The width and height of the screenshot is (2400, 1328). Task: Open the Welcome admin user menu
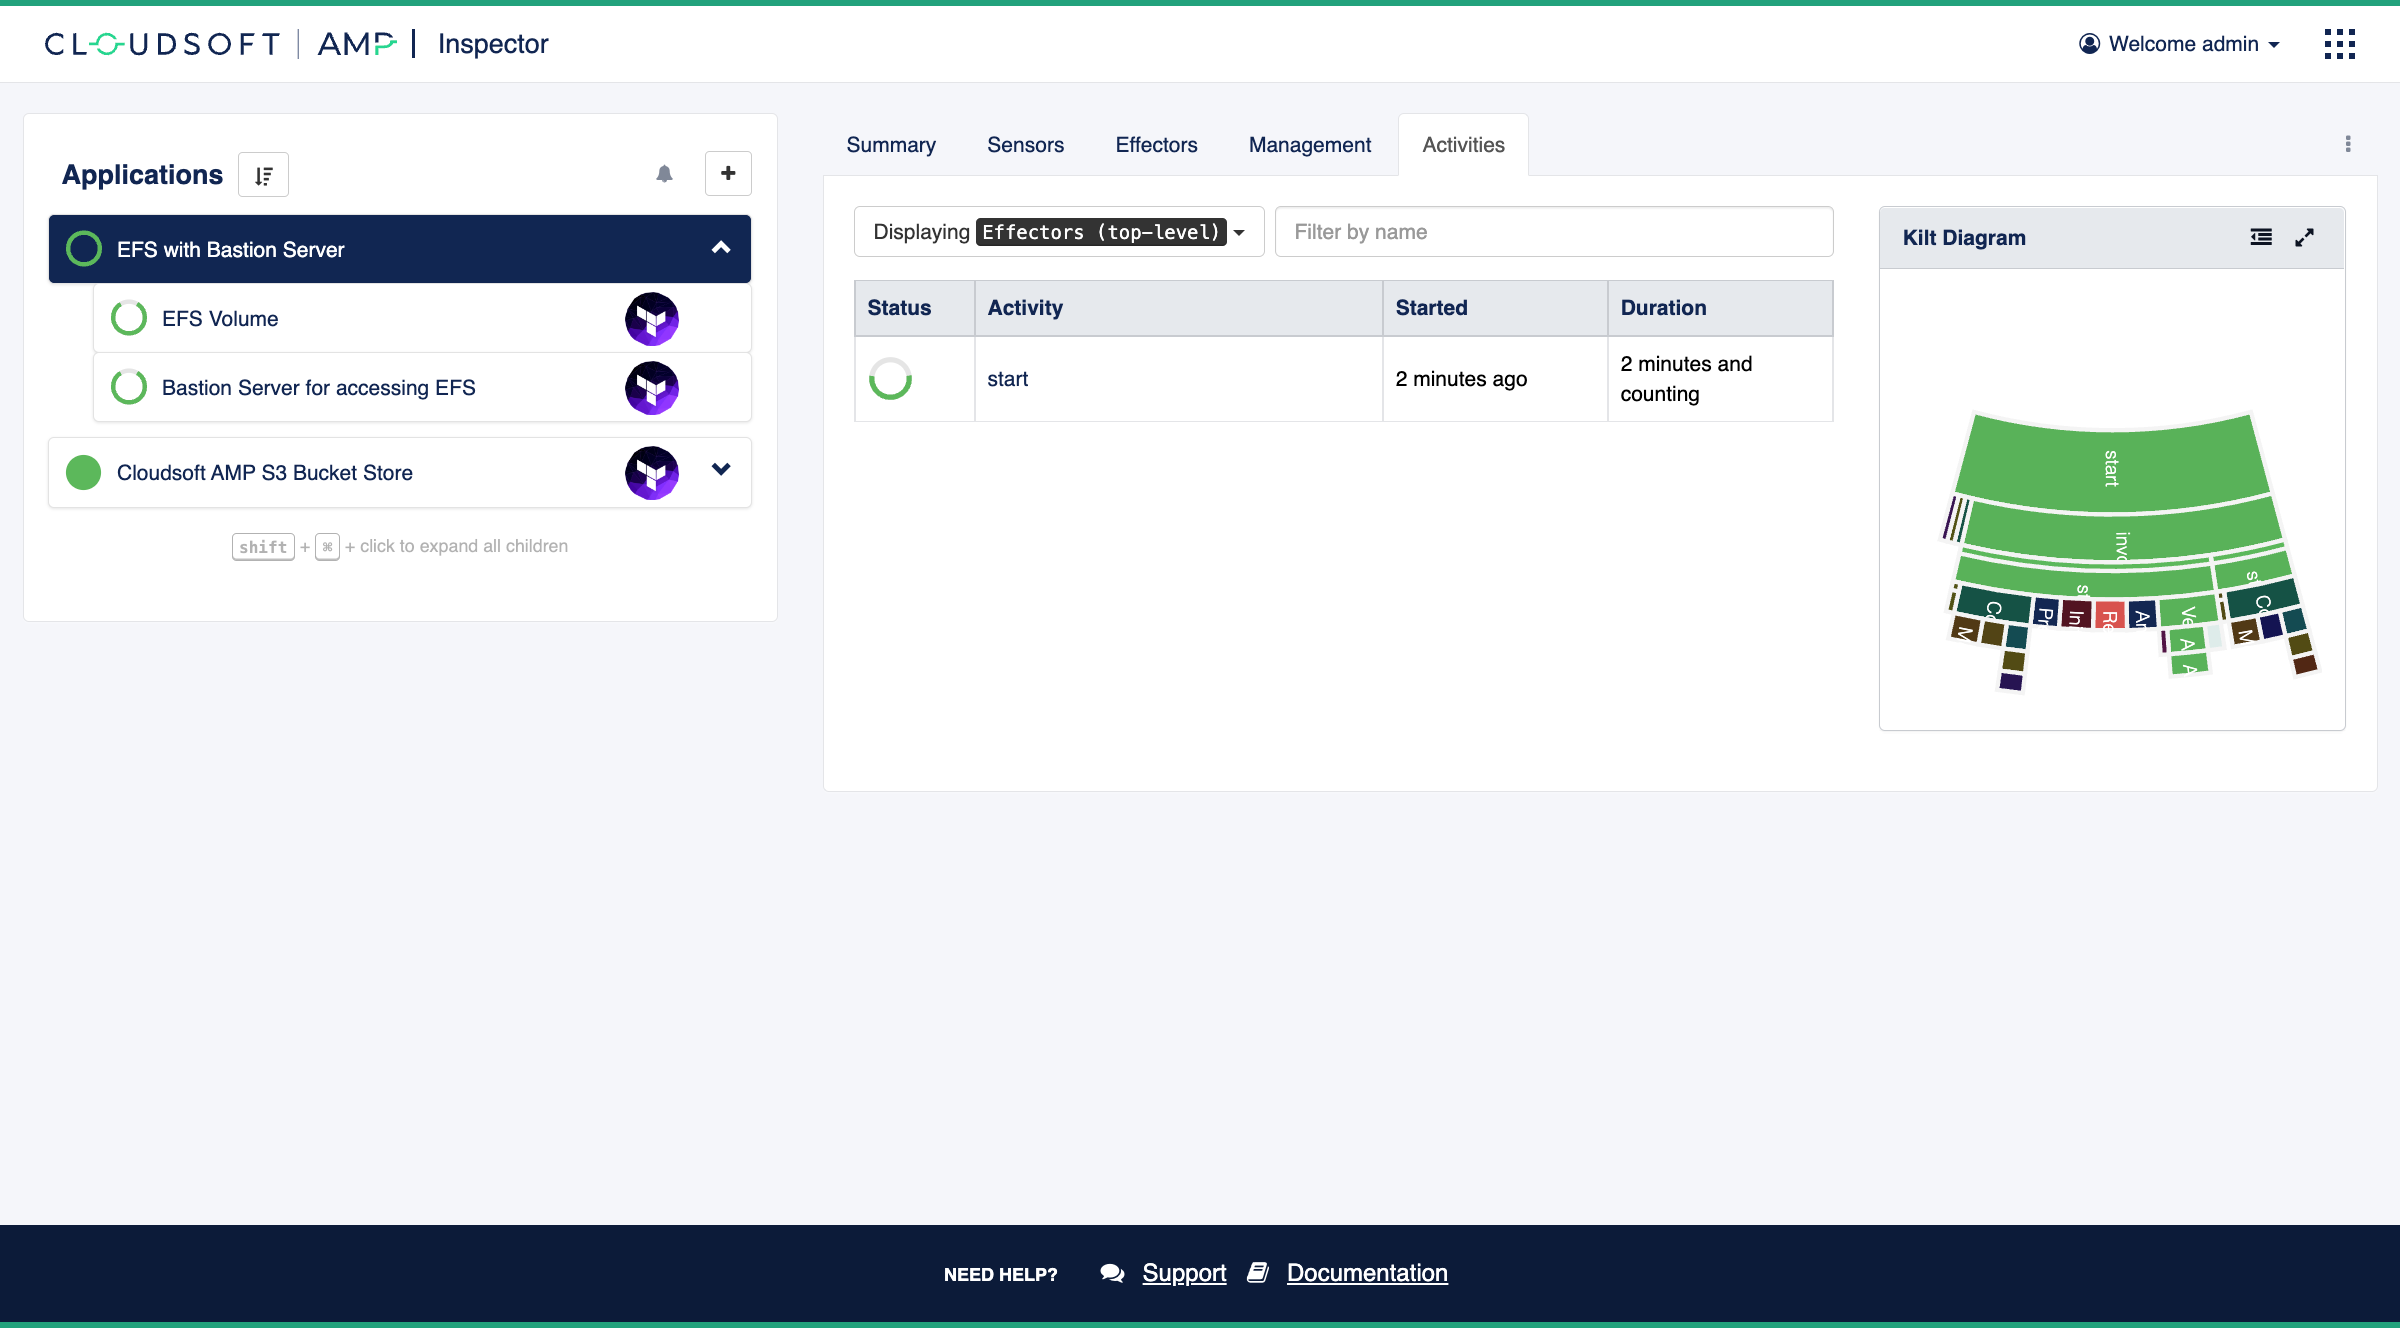(2180, 44)
